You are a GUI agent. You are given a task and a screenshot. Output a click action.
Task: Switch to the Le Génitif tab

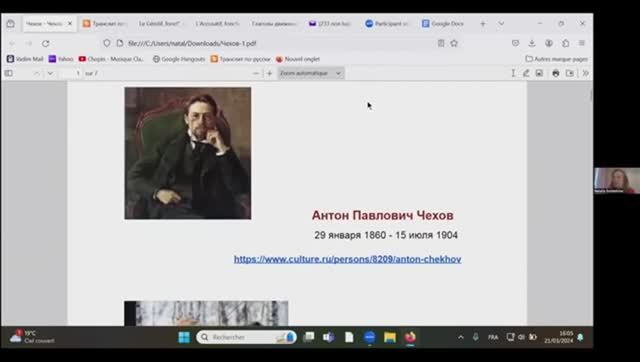[x=160, y=24]
